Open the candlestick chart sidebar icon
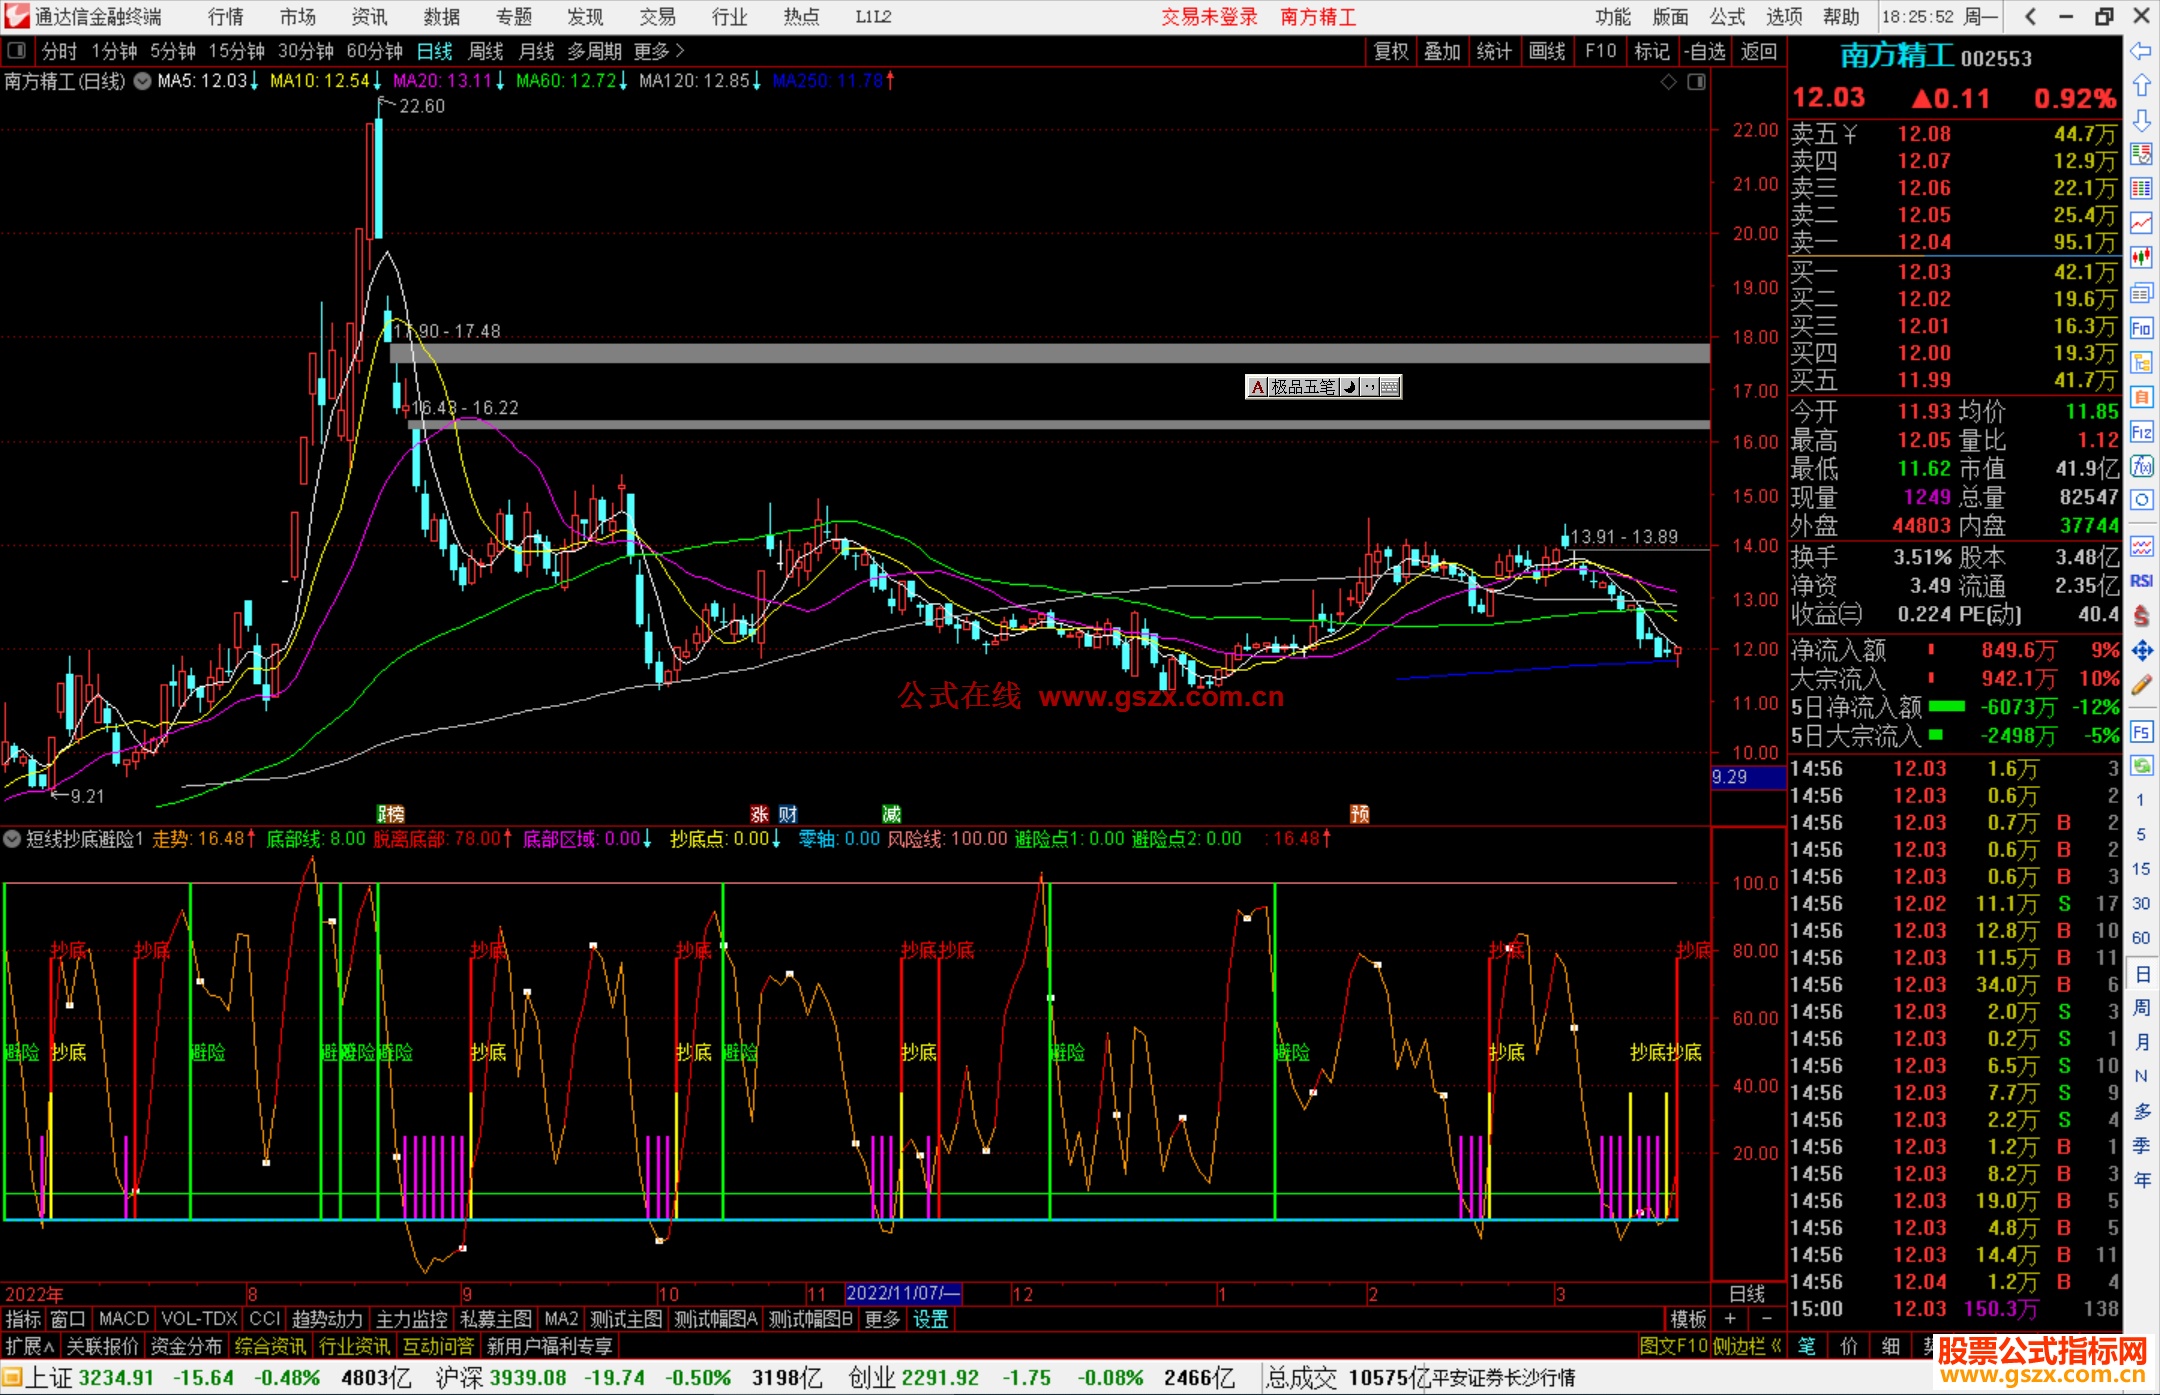 pyautogui.click(x=2141, y=258)
